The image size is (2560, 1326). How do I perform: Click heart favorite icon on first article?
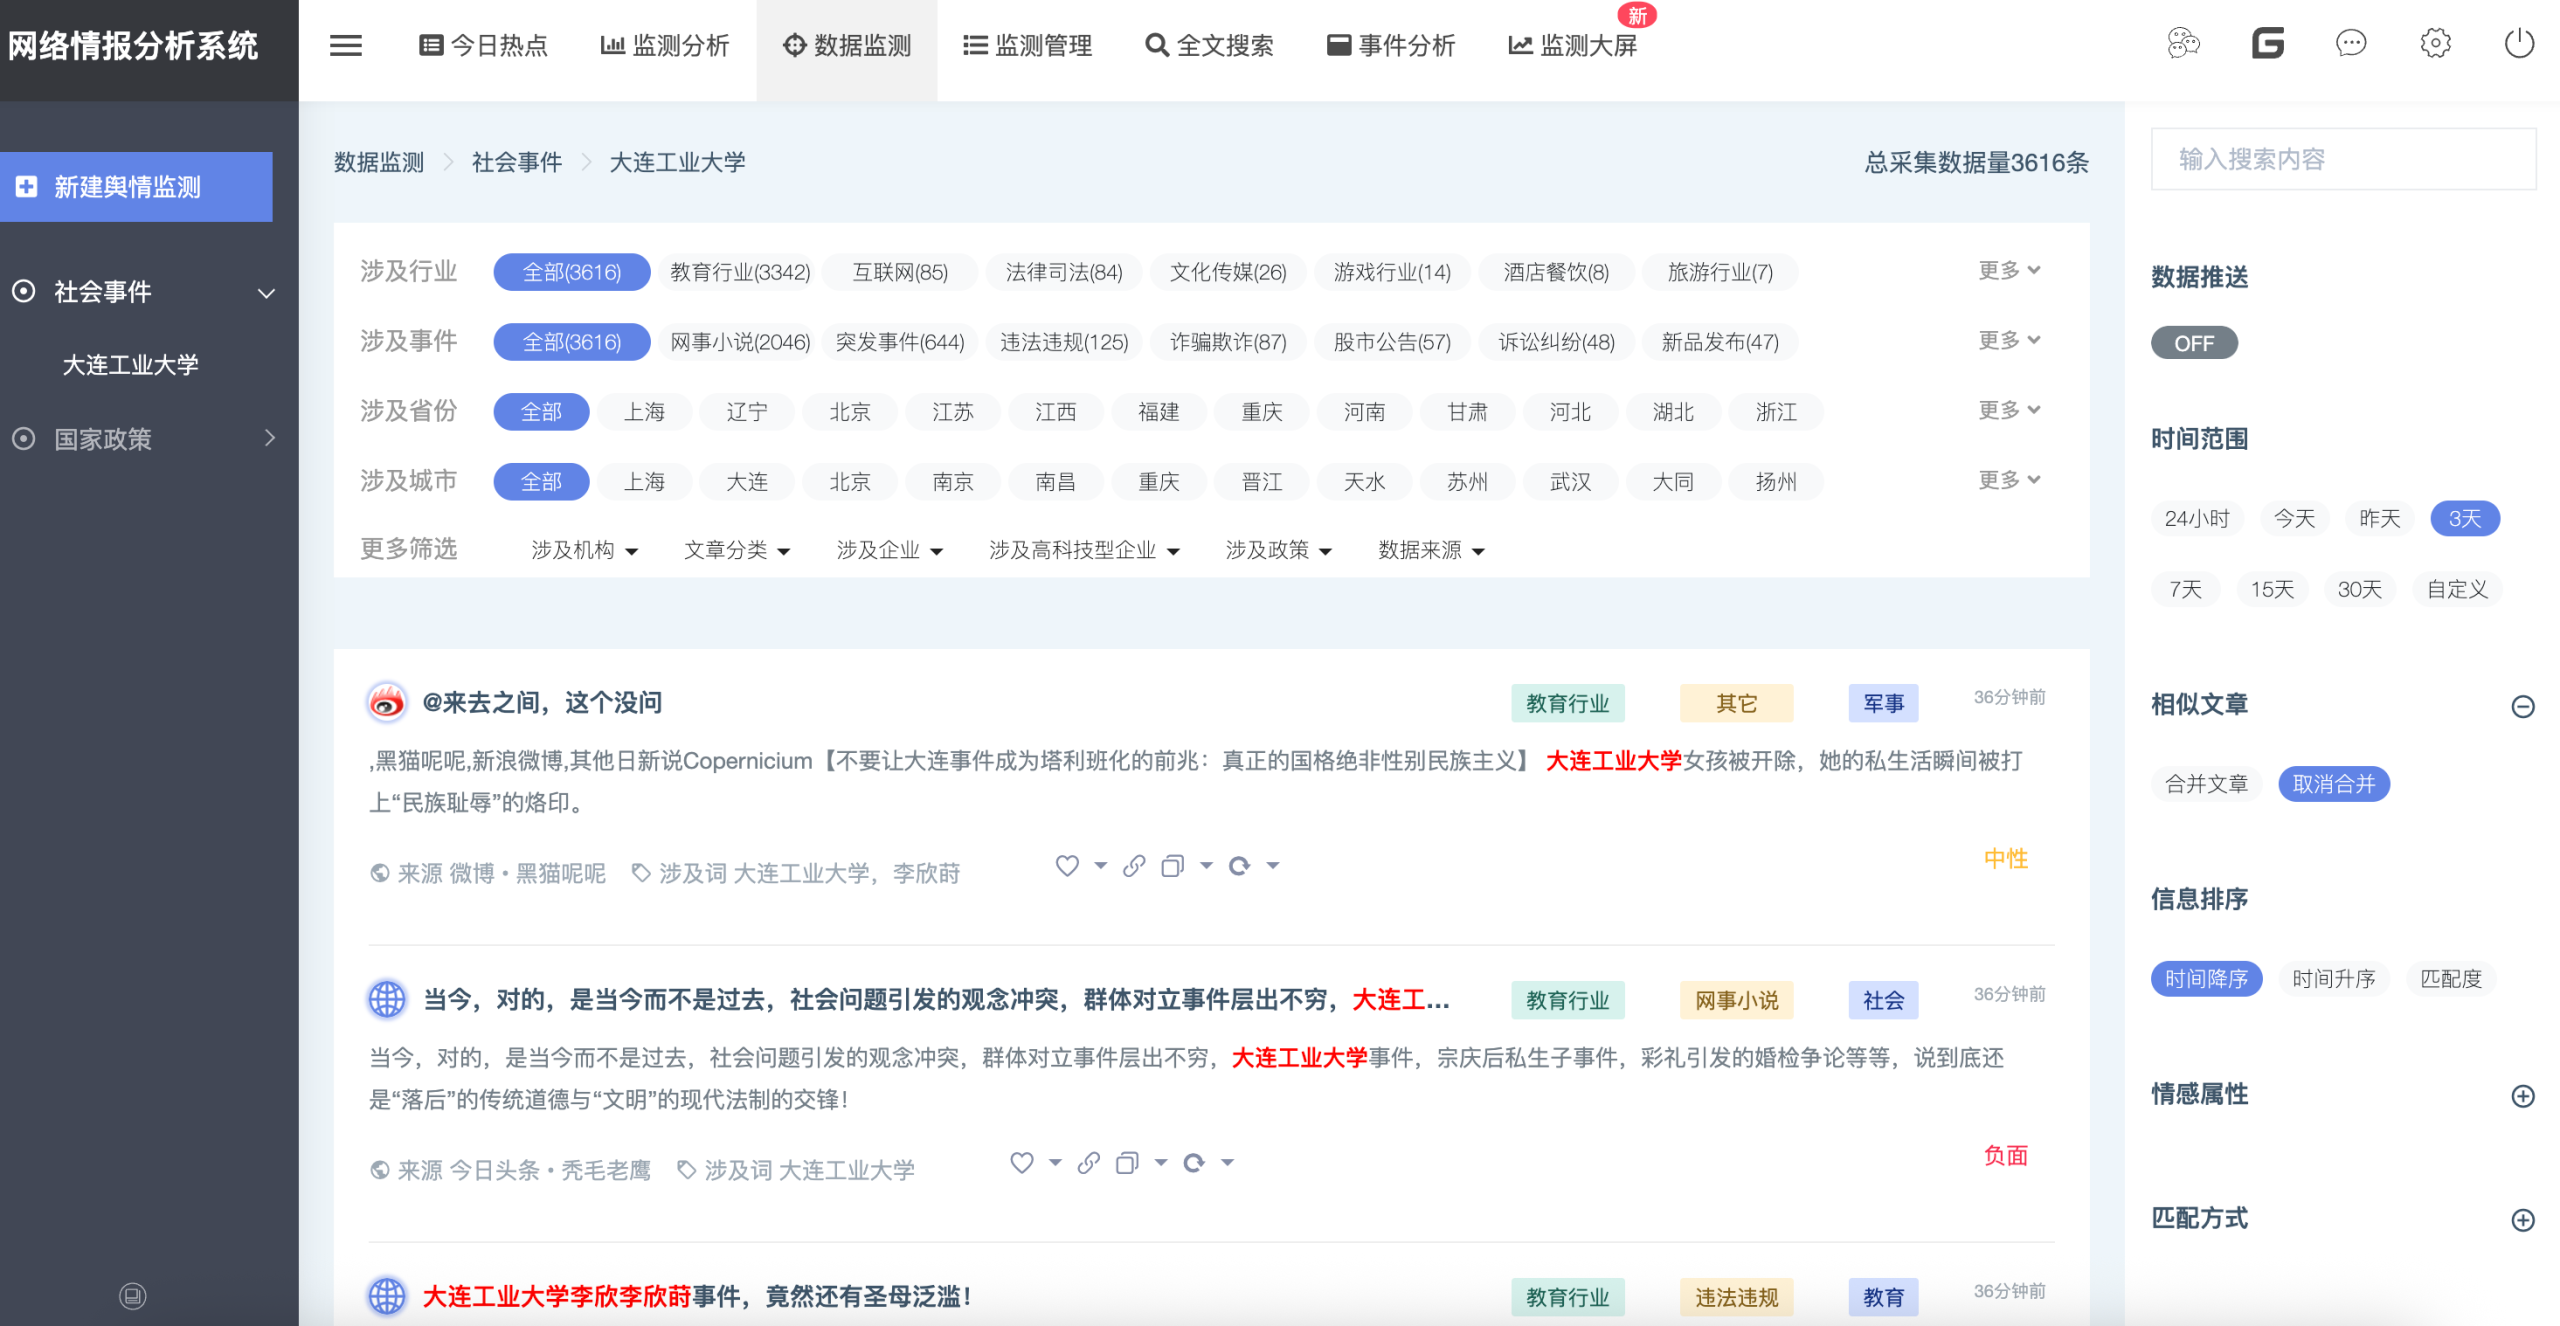pos(1067,866)
